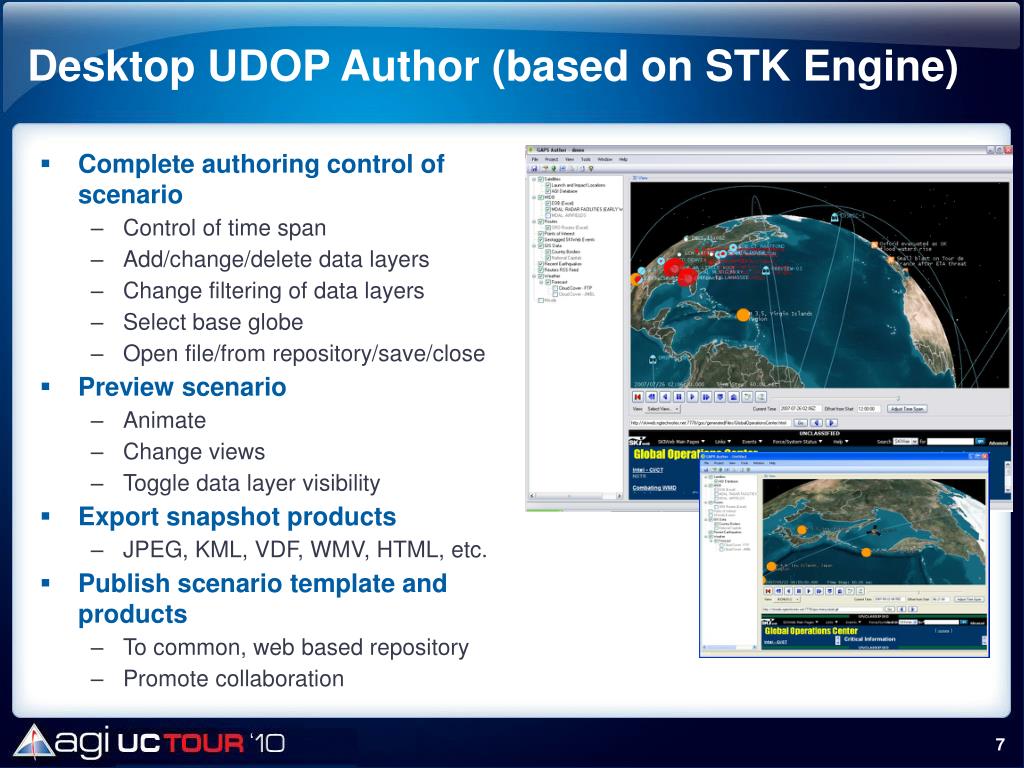Click the tree panel horizontal scrollbar in demo window
Image resolution: width=1024 pixels, height=768 pixels.
[x=575, y=496]
